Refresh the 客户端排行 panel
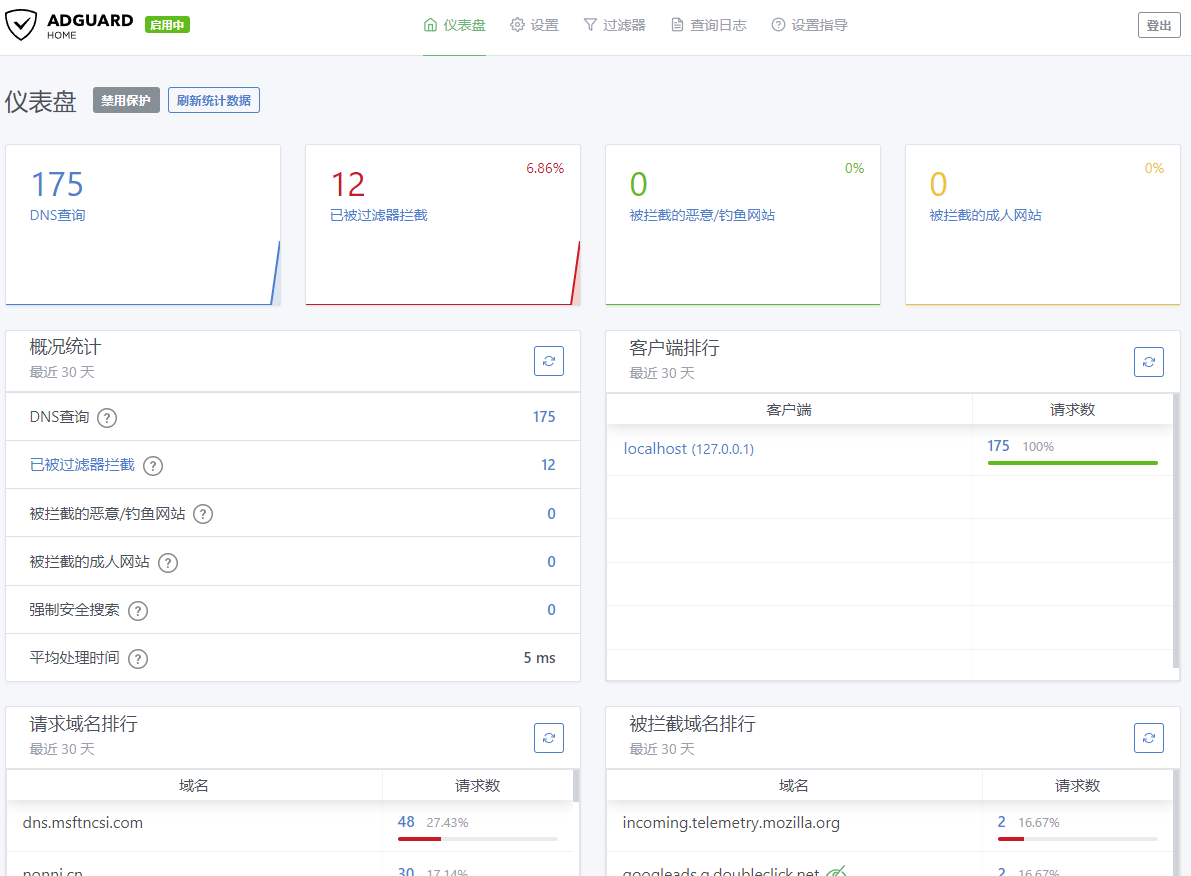This screenshot has height=876, width=1191. coord(1149,362)
